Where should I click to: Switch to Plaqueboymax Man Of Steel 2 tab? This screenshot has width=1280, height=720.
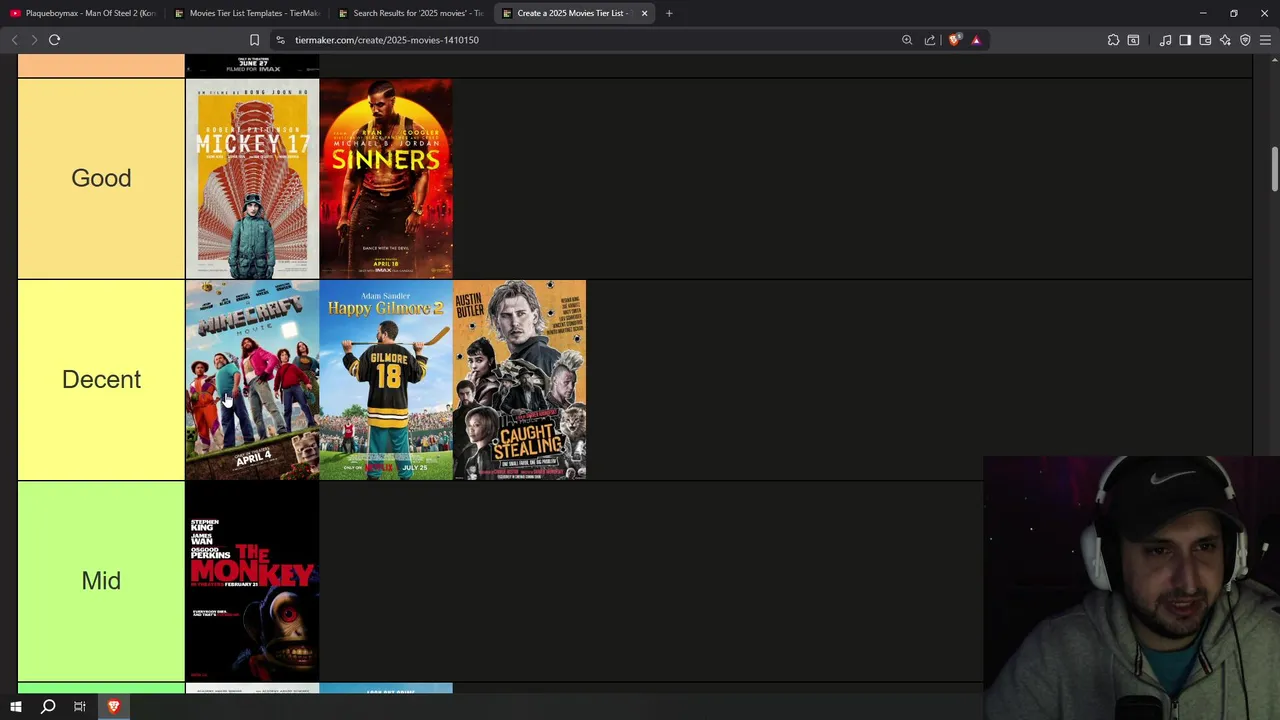tap(83, 13)
